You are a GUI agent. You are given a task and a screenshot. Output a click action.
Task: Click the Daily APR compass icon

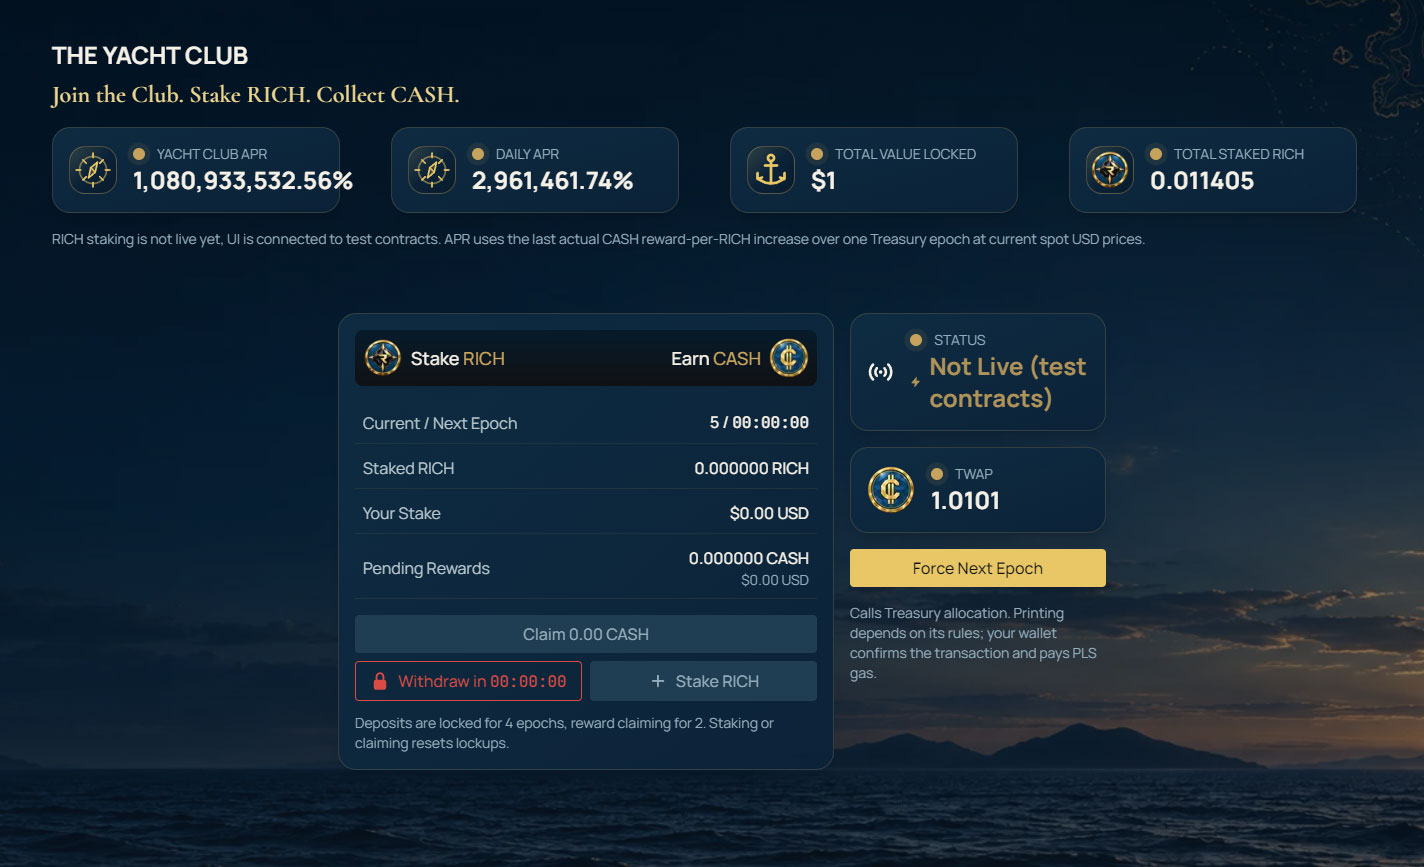click(432, 170)
